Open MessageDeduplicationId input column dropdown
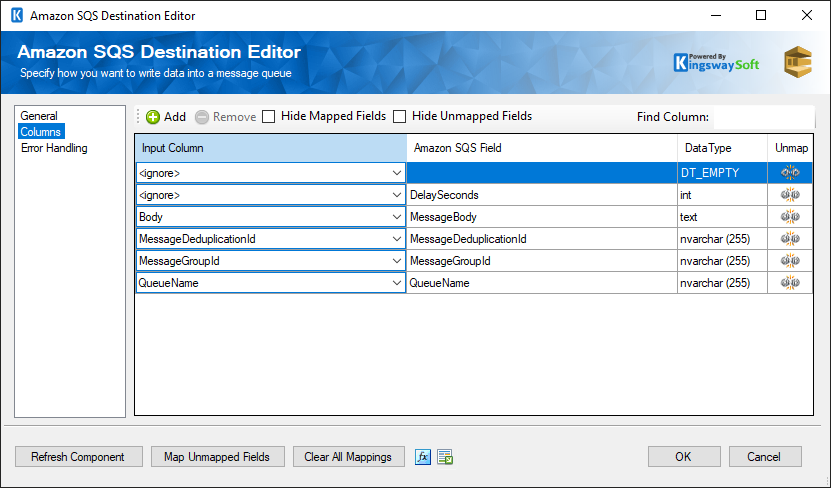 click(396, 239)
